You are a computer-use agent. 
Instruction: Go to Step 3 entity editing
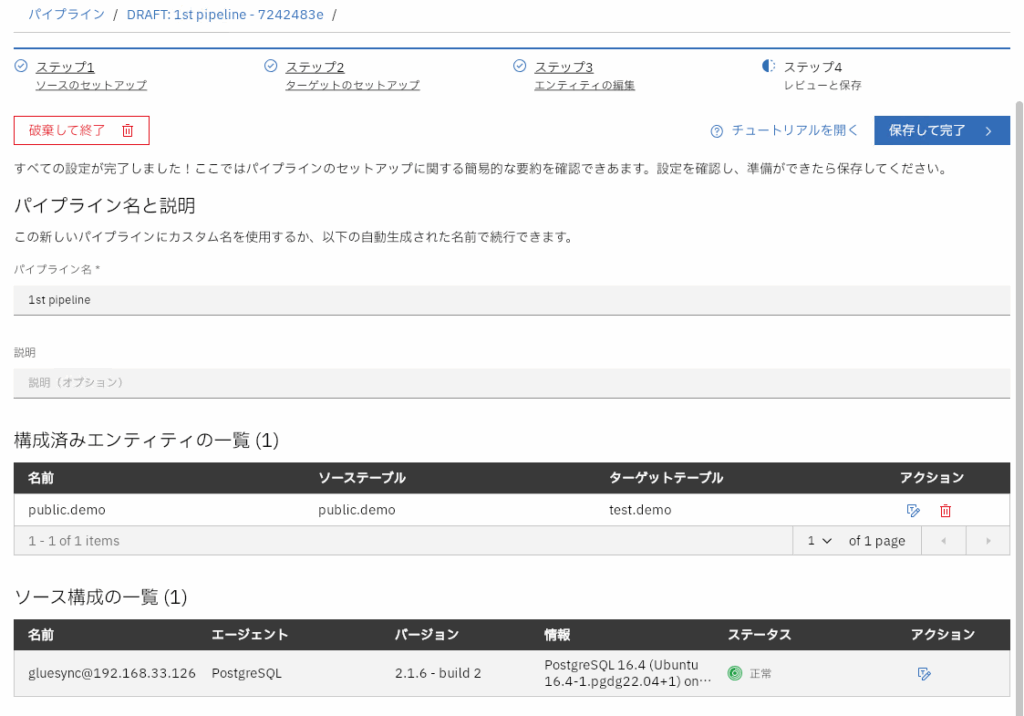563,67
